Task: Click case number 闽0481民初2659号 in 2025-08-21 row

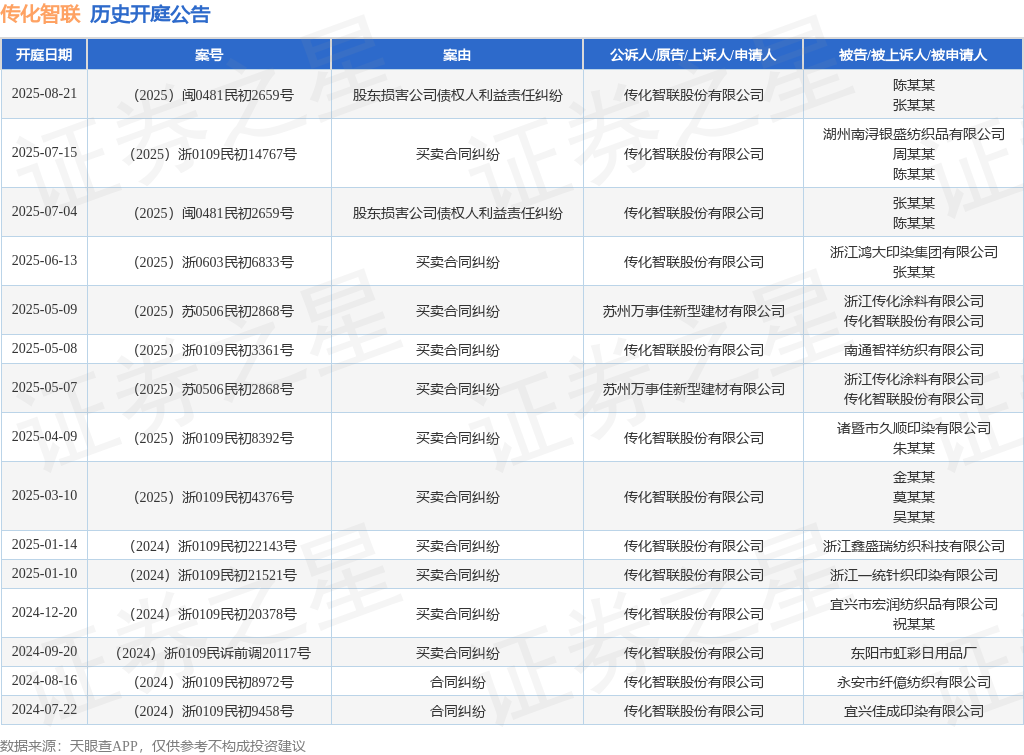Action: tap(214, 95)
